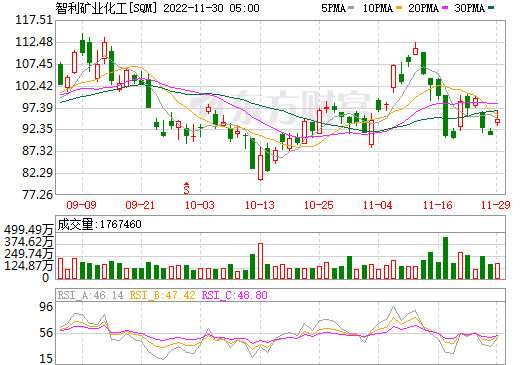Screen dimensions: 520x365
Task: Click the lowest red candlestick near 82.29
Action: pos(260,164)
